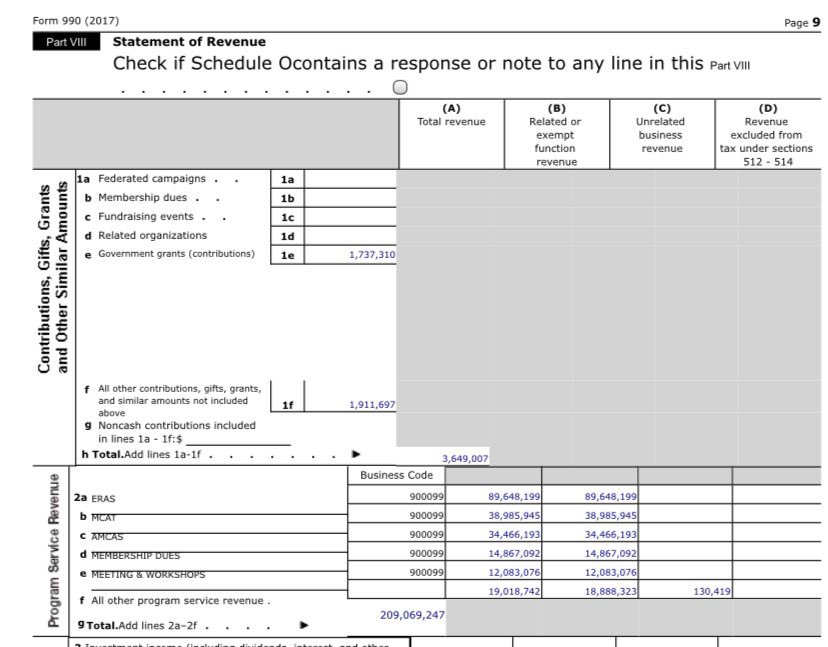Click ERAS total revenue 89,648,199 in column A
The image size is (828, 647).
tap(514, 496)
